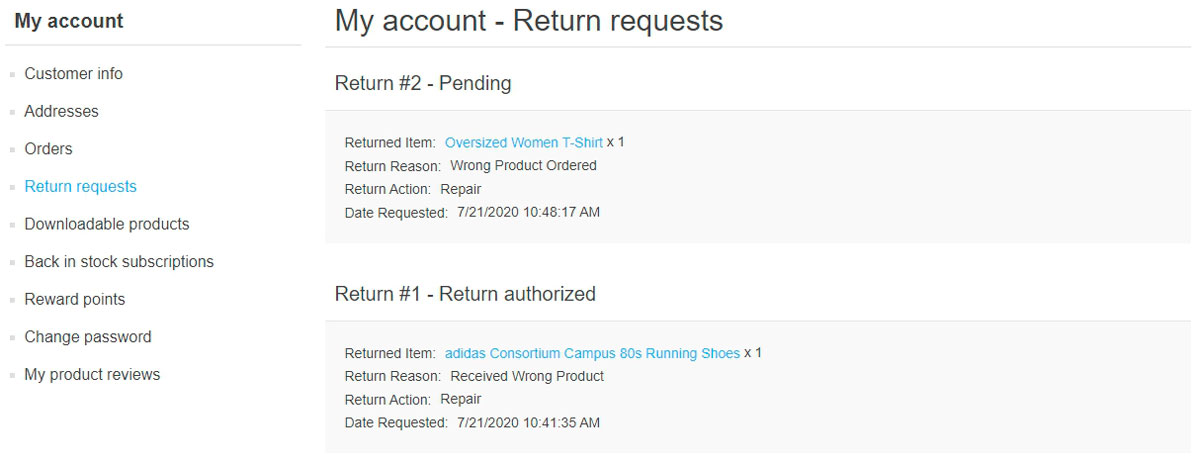Image resolution: width=1200 pixels, height=463 pixels.
Task: Click the Return #2 - Pending heading
Action: pyautogui.click(x=423, y=83)
